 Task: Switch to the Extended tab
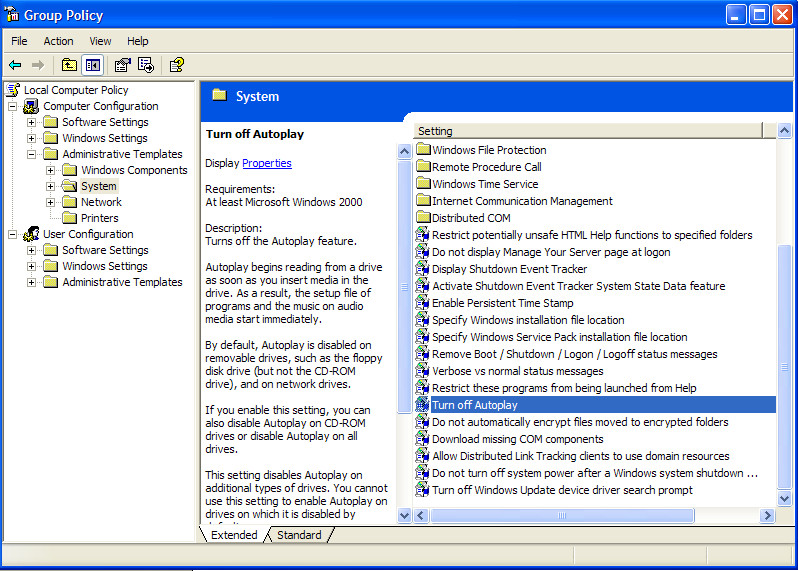[234, 535]
